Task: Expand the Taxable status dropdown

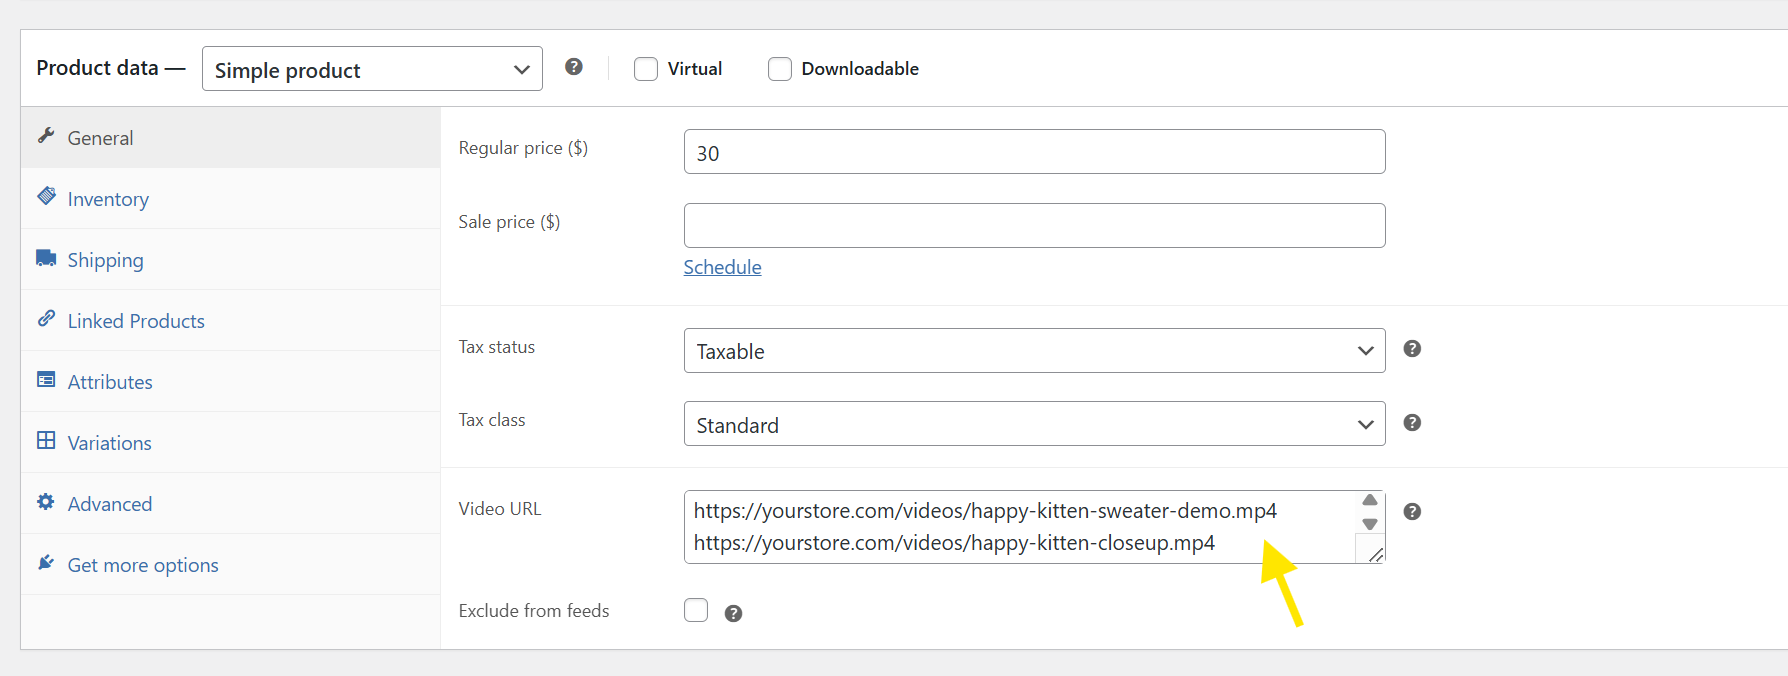Action: click(x=1034, y=351)
